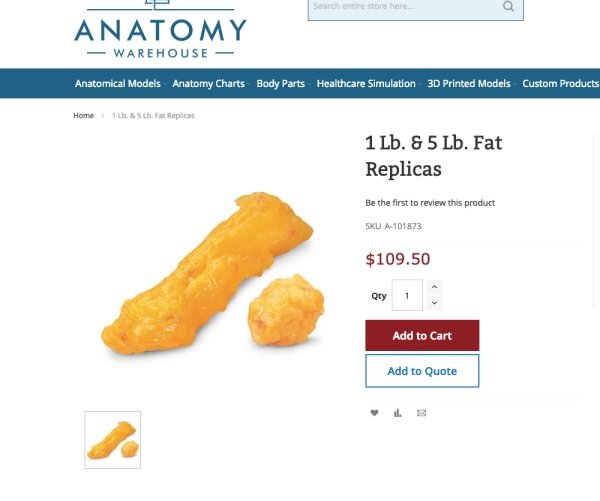Increase quantity with the up arrow
This screenshot has height=501, width=600.
coord(434,287)
